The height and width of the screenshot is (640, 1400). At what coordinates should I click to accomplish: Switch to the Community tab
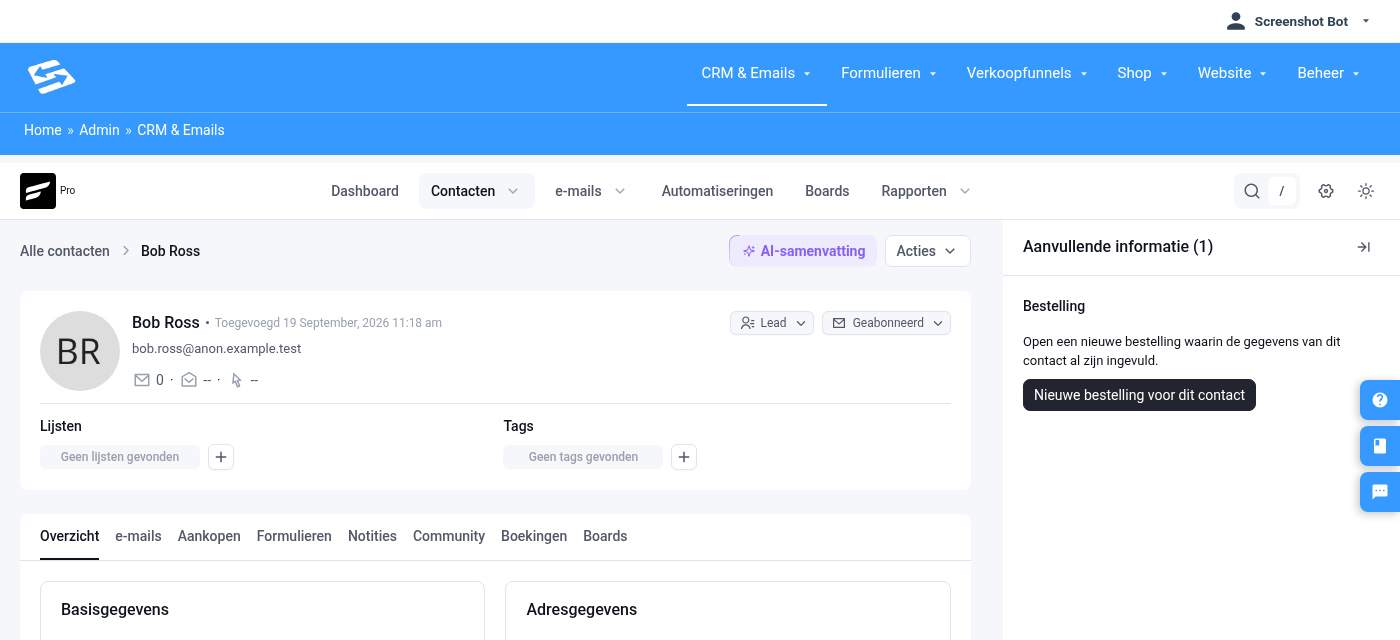tap(449, 536)
